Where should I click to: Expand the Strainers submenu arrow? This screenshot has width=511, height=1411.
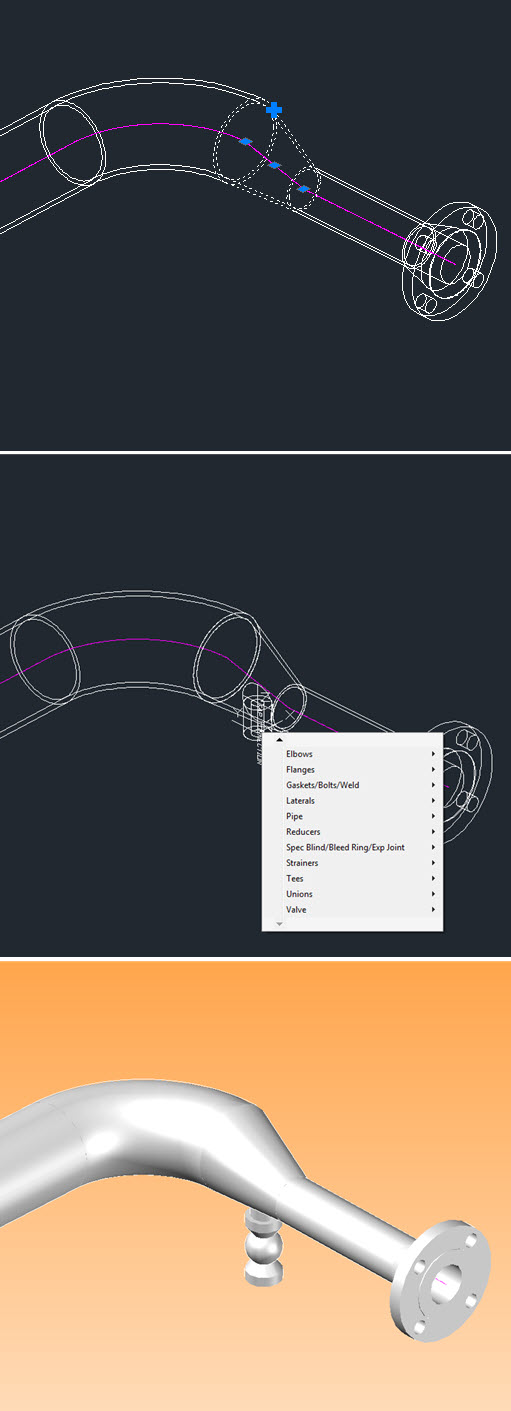[433, 863]
